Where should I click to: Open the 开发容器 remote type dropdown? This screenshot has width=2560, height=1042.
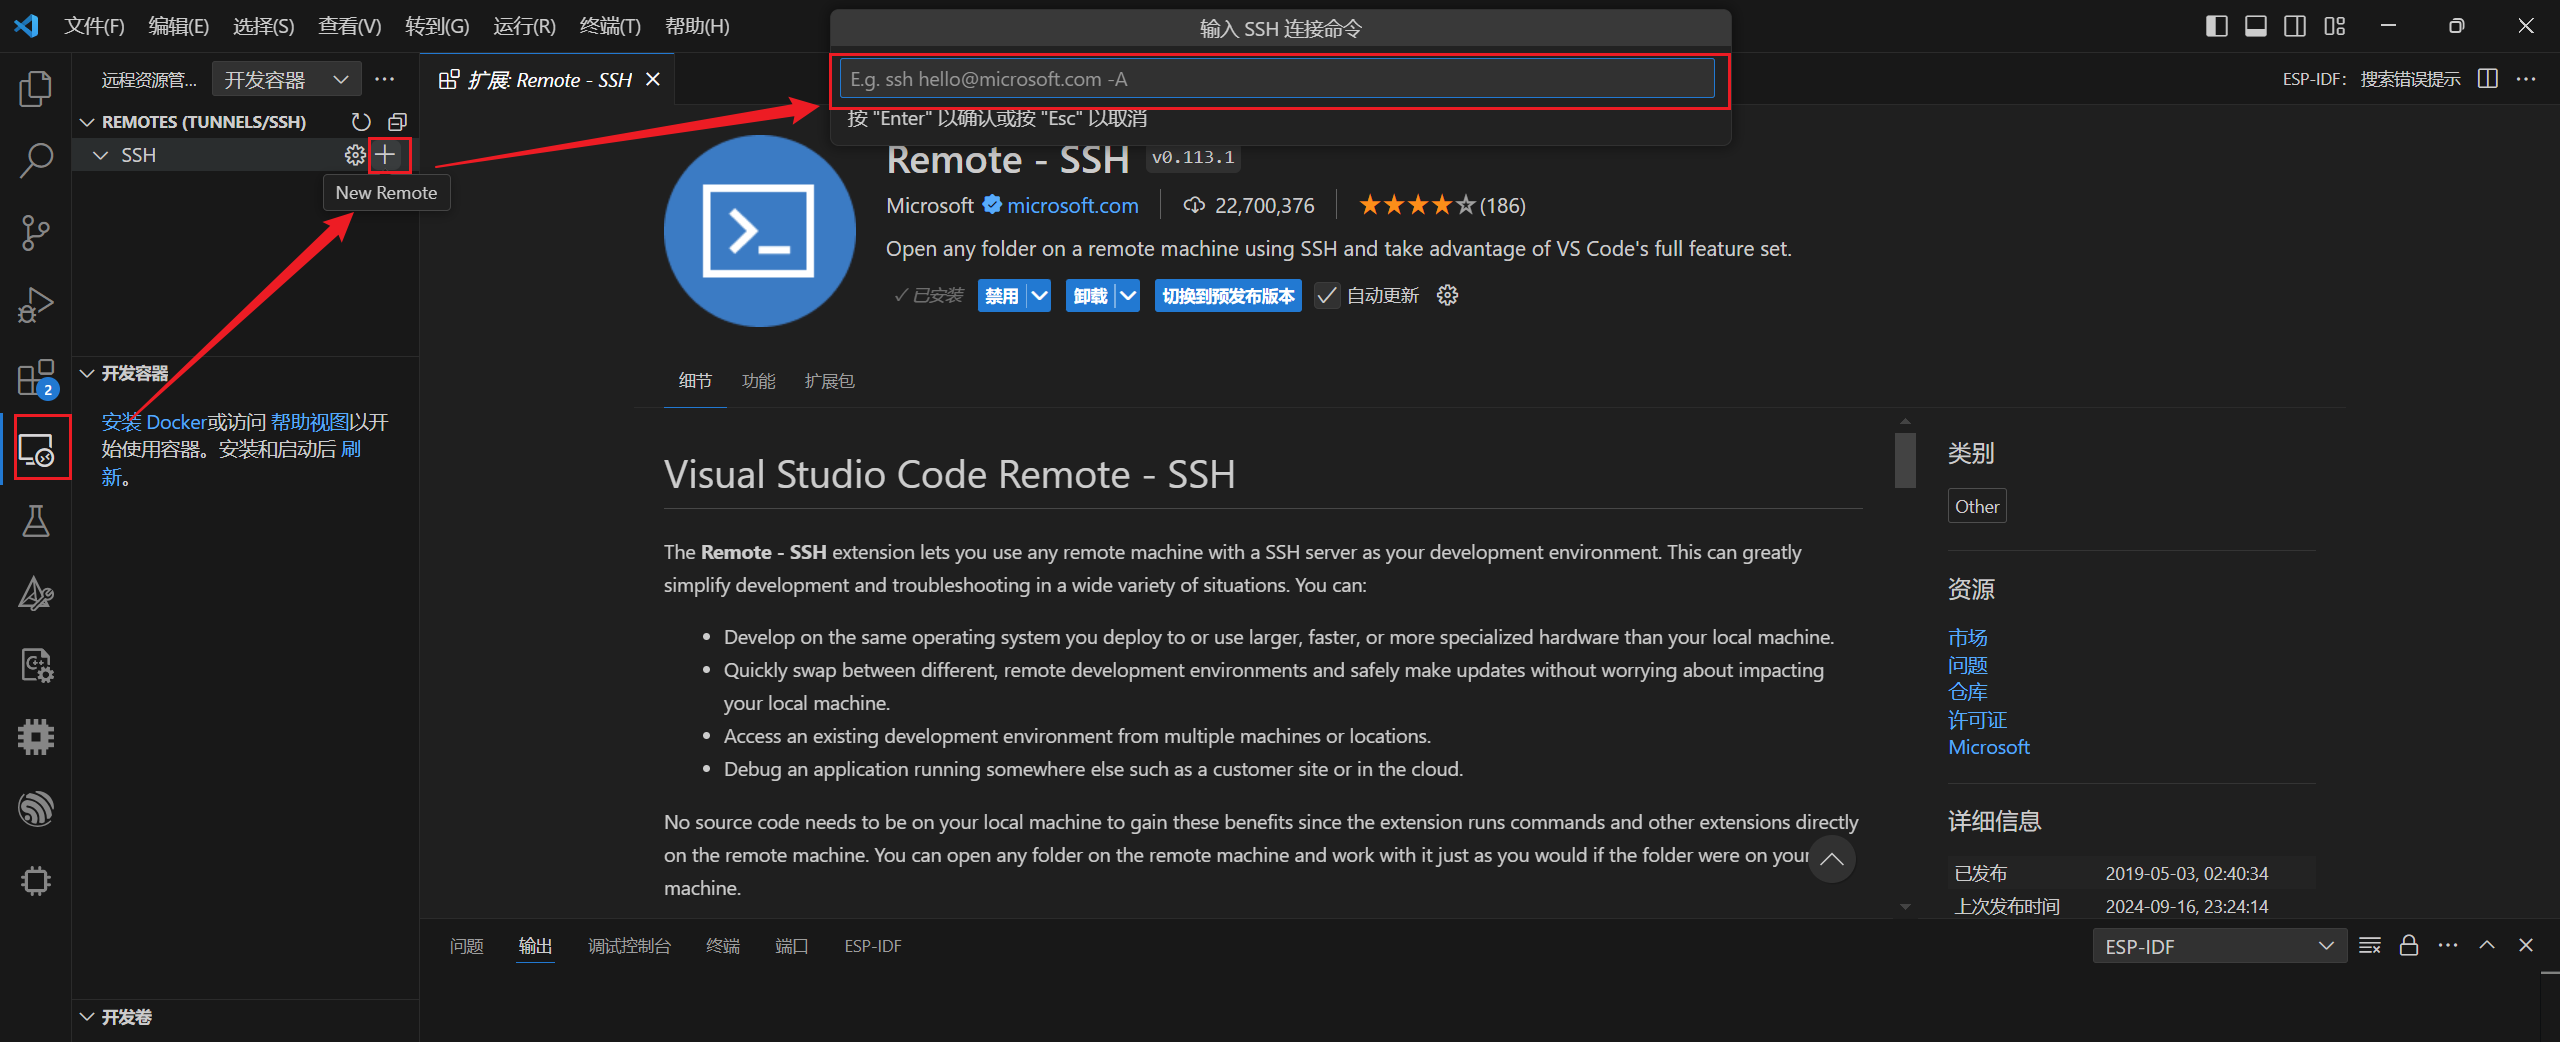286,79
